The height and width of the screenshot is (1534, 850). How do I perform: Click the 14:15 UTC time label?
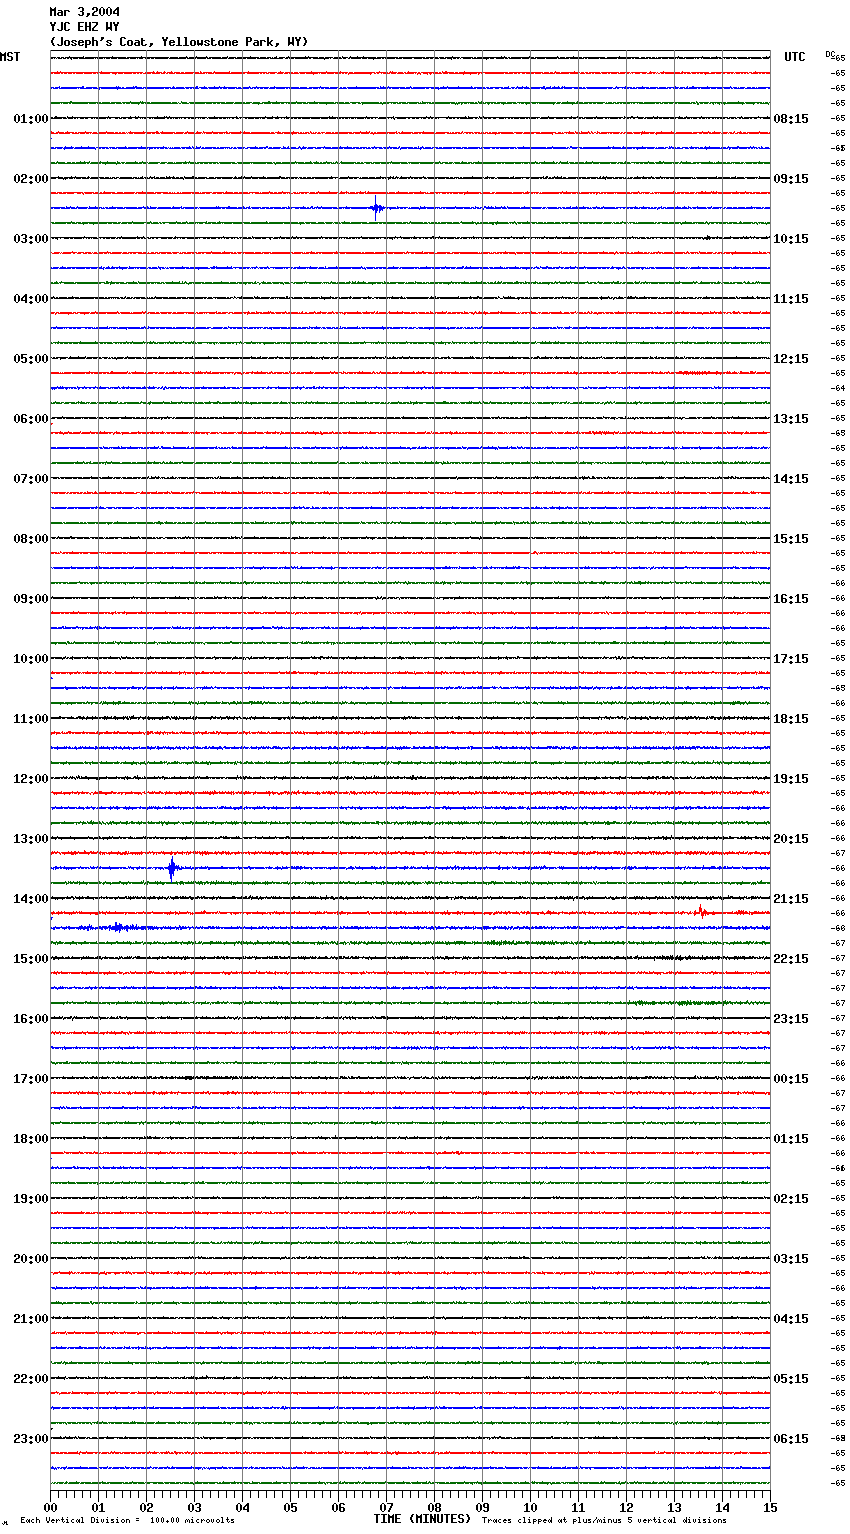click(x=791, y=479)
